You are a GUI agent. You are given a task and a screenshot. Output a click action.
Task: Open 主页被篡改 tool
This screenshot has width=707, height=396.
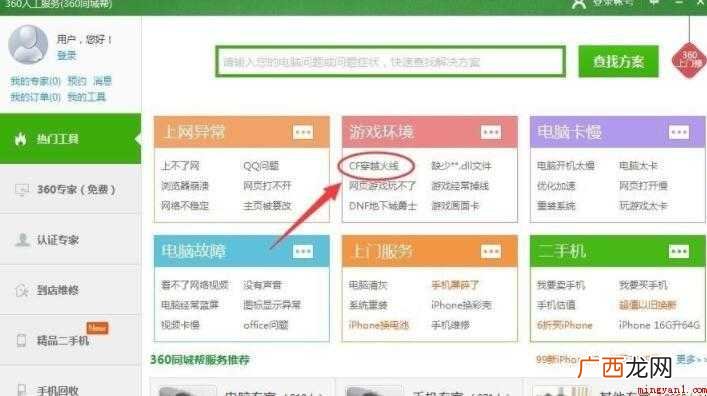(x=267, y=206)
